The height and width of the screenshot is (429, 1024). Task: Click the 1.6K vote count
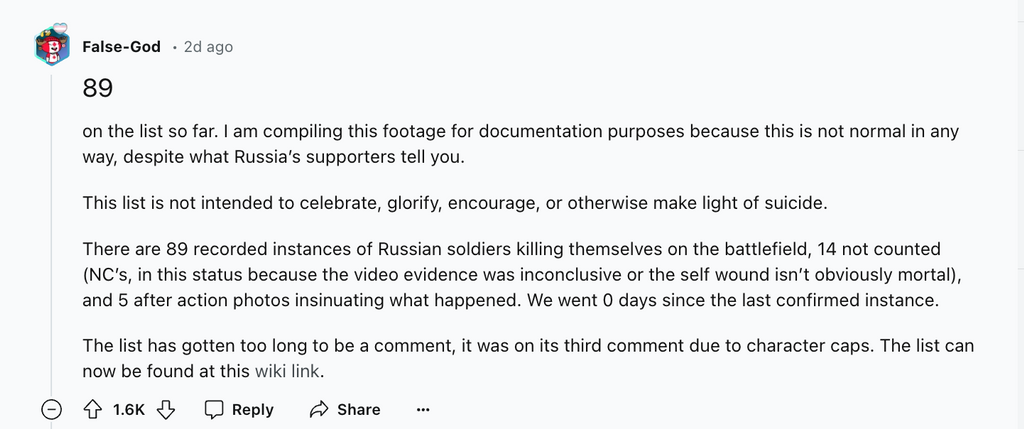coord(129,409)
